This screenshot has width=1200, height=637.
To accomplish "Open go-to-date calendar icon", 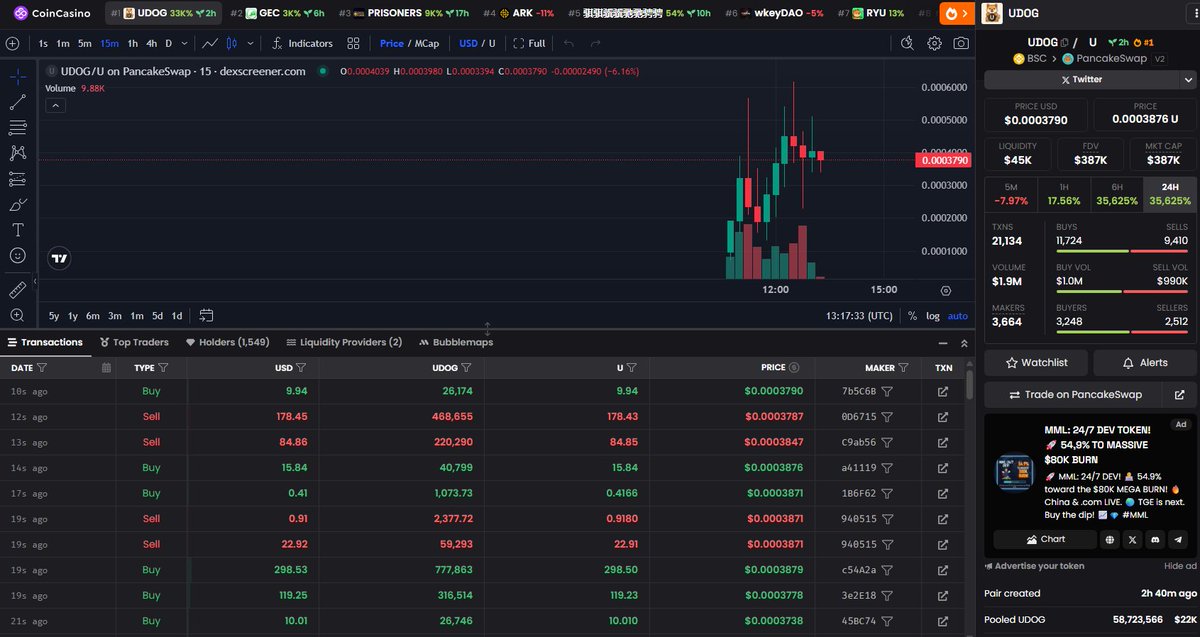I will click(x=206, y=316).
